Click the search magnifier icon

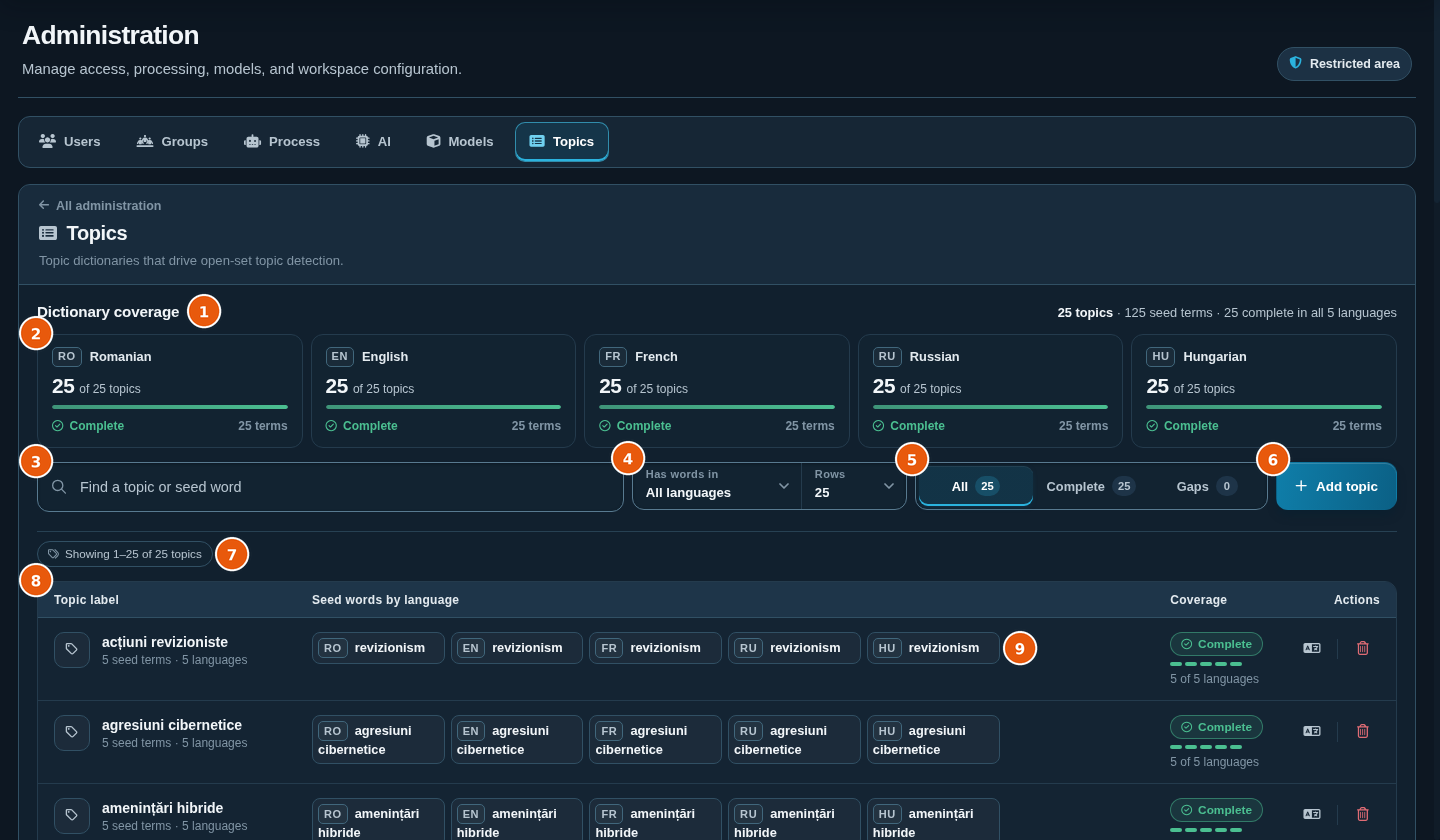pyautogui.click(x=59, y=487)
